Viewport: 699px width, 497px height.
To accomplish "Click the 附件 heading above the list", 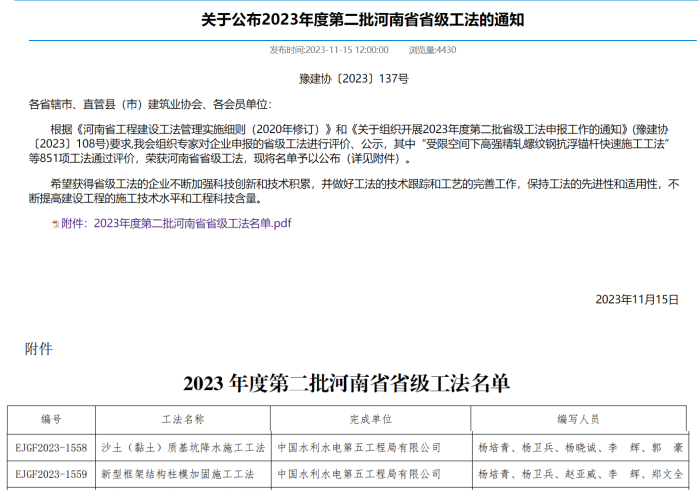I will pos(39,349).
